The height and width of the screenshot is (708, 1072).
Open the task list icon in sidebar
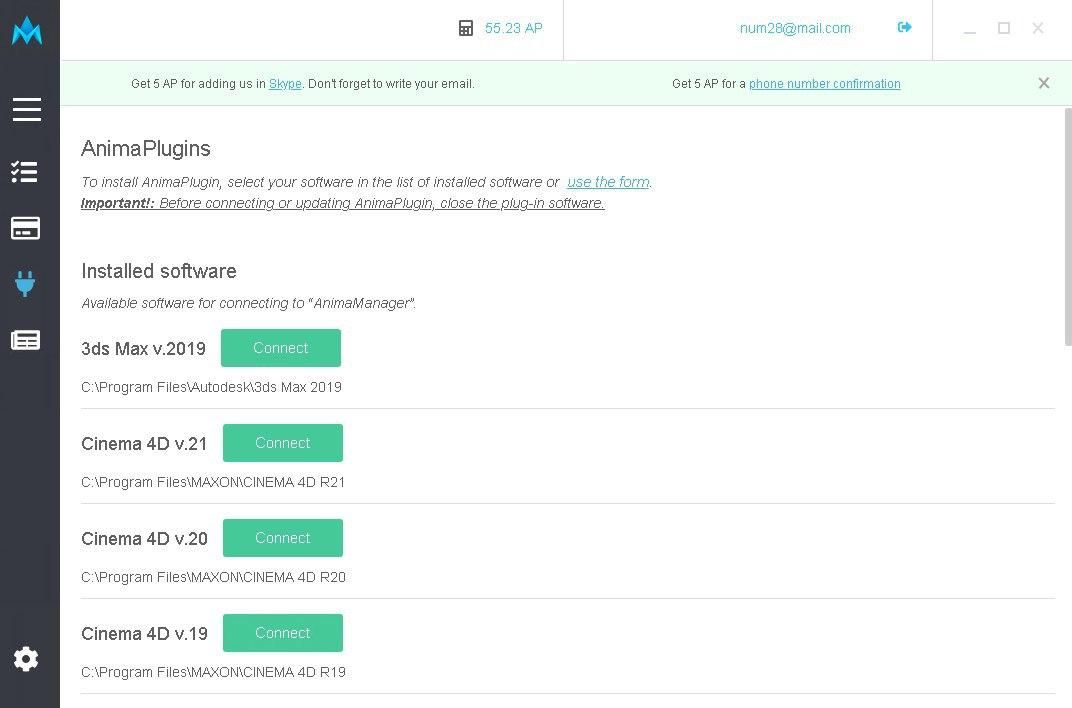(25, 172)
